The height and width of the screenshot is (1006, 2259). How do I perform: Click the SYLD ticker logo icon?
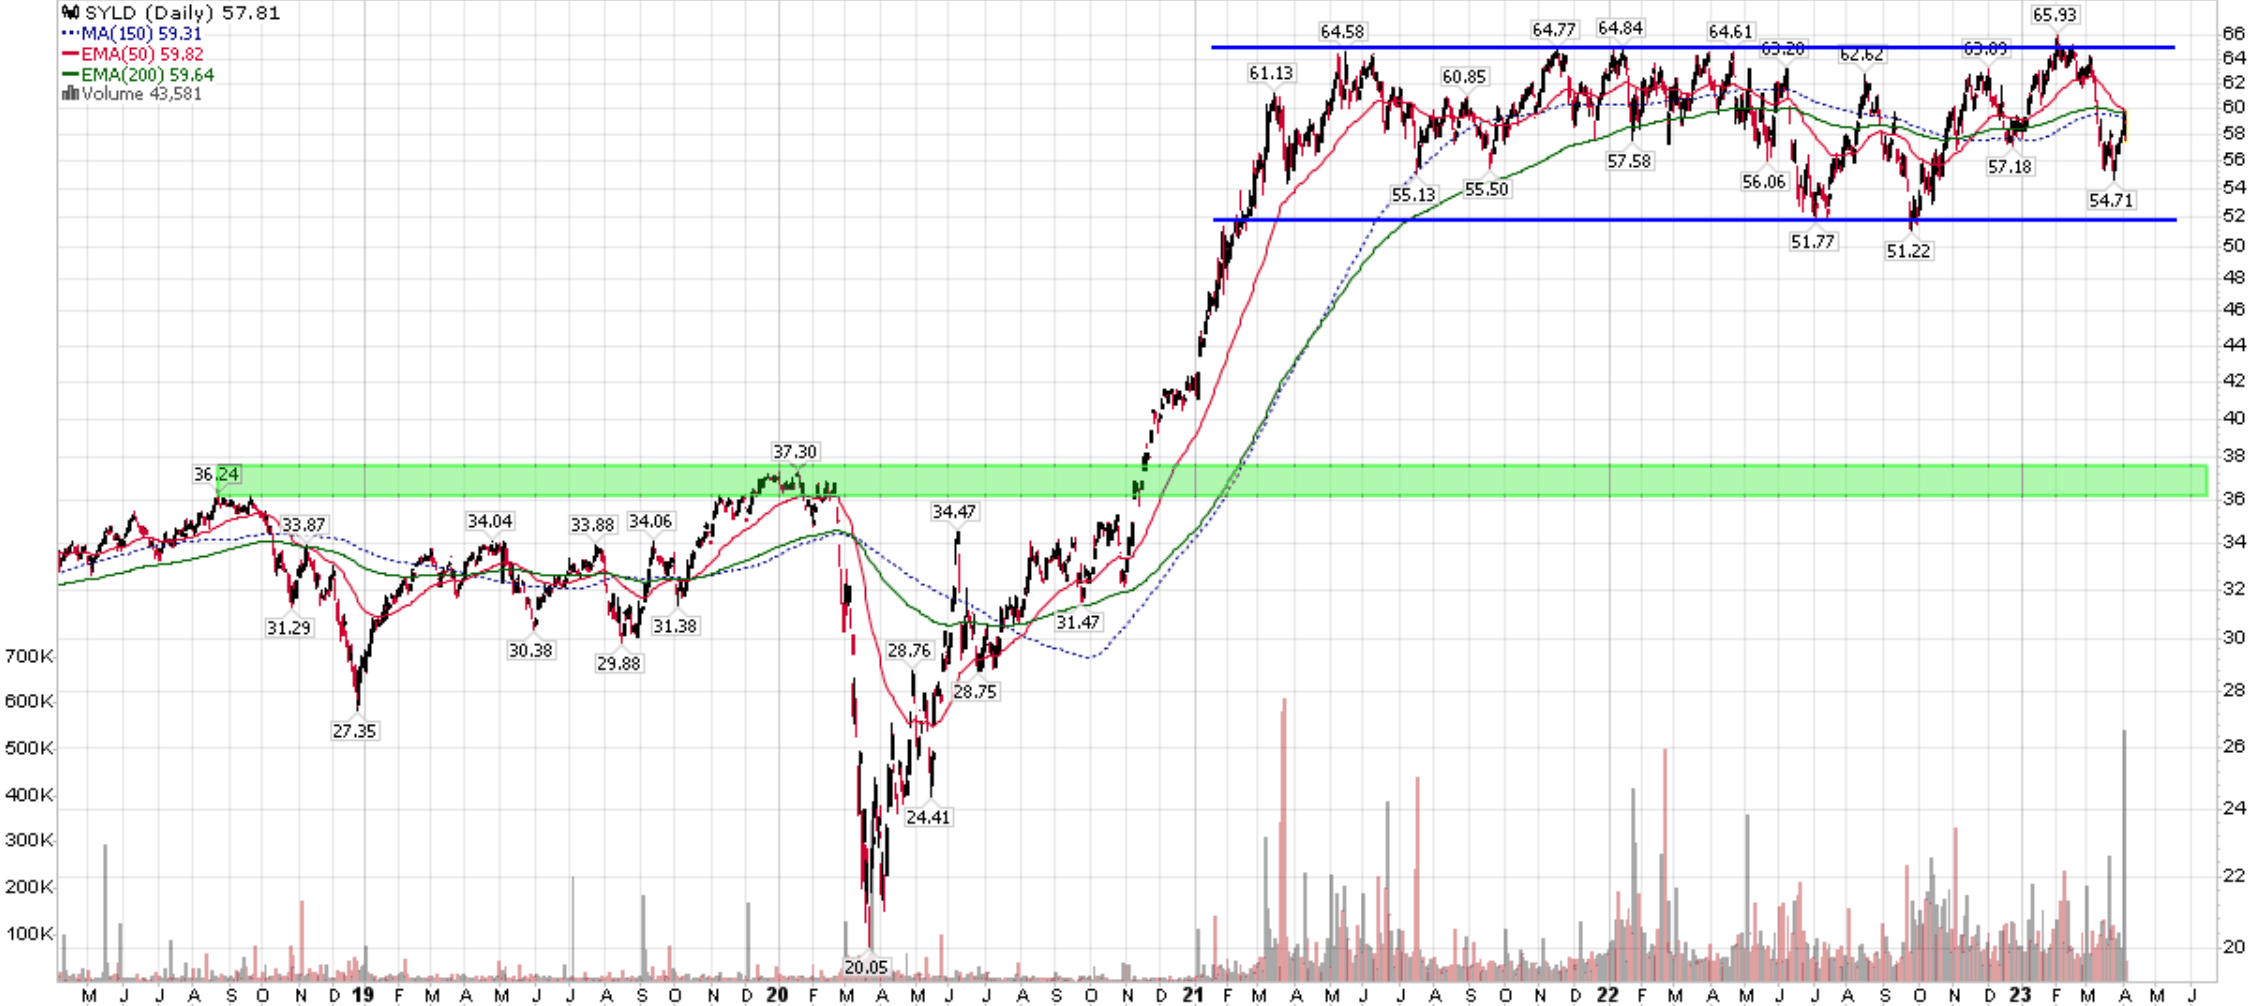tap(70, 13)
